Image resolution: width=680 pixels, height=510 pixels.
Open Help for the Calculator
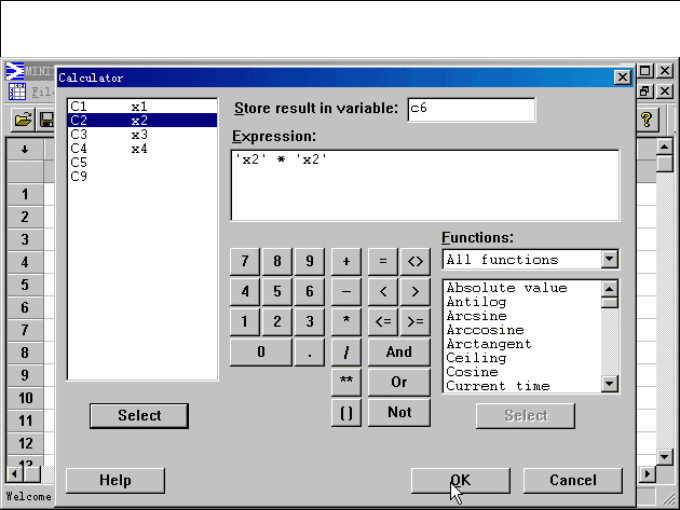pos(115,480)
